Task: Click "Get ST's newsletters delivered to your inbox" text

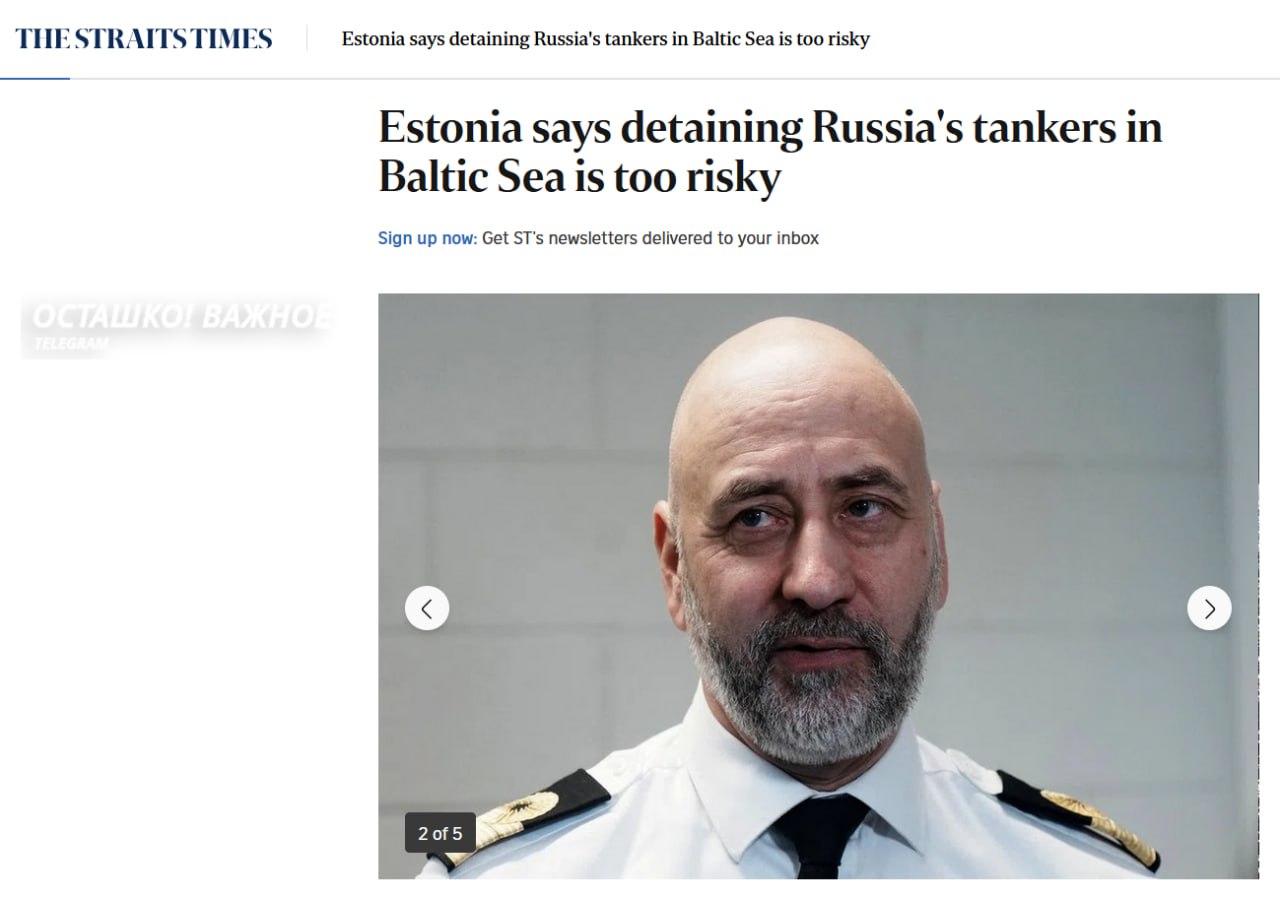Action: (650, 238)
